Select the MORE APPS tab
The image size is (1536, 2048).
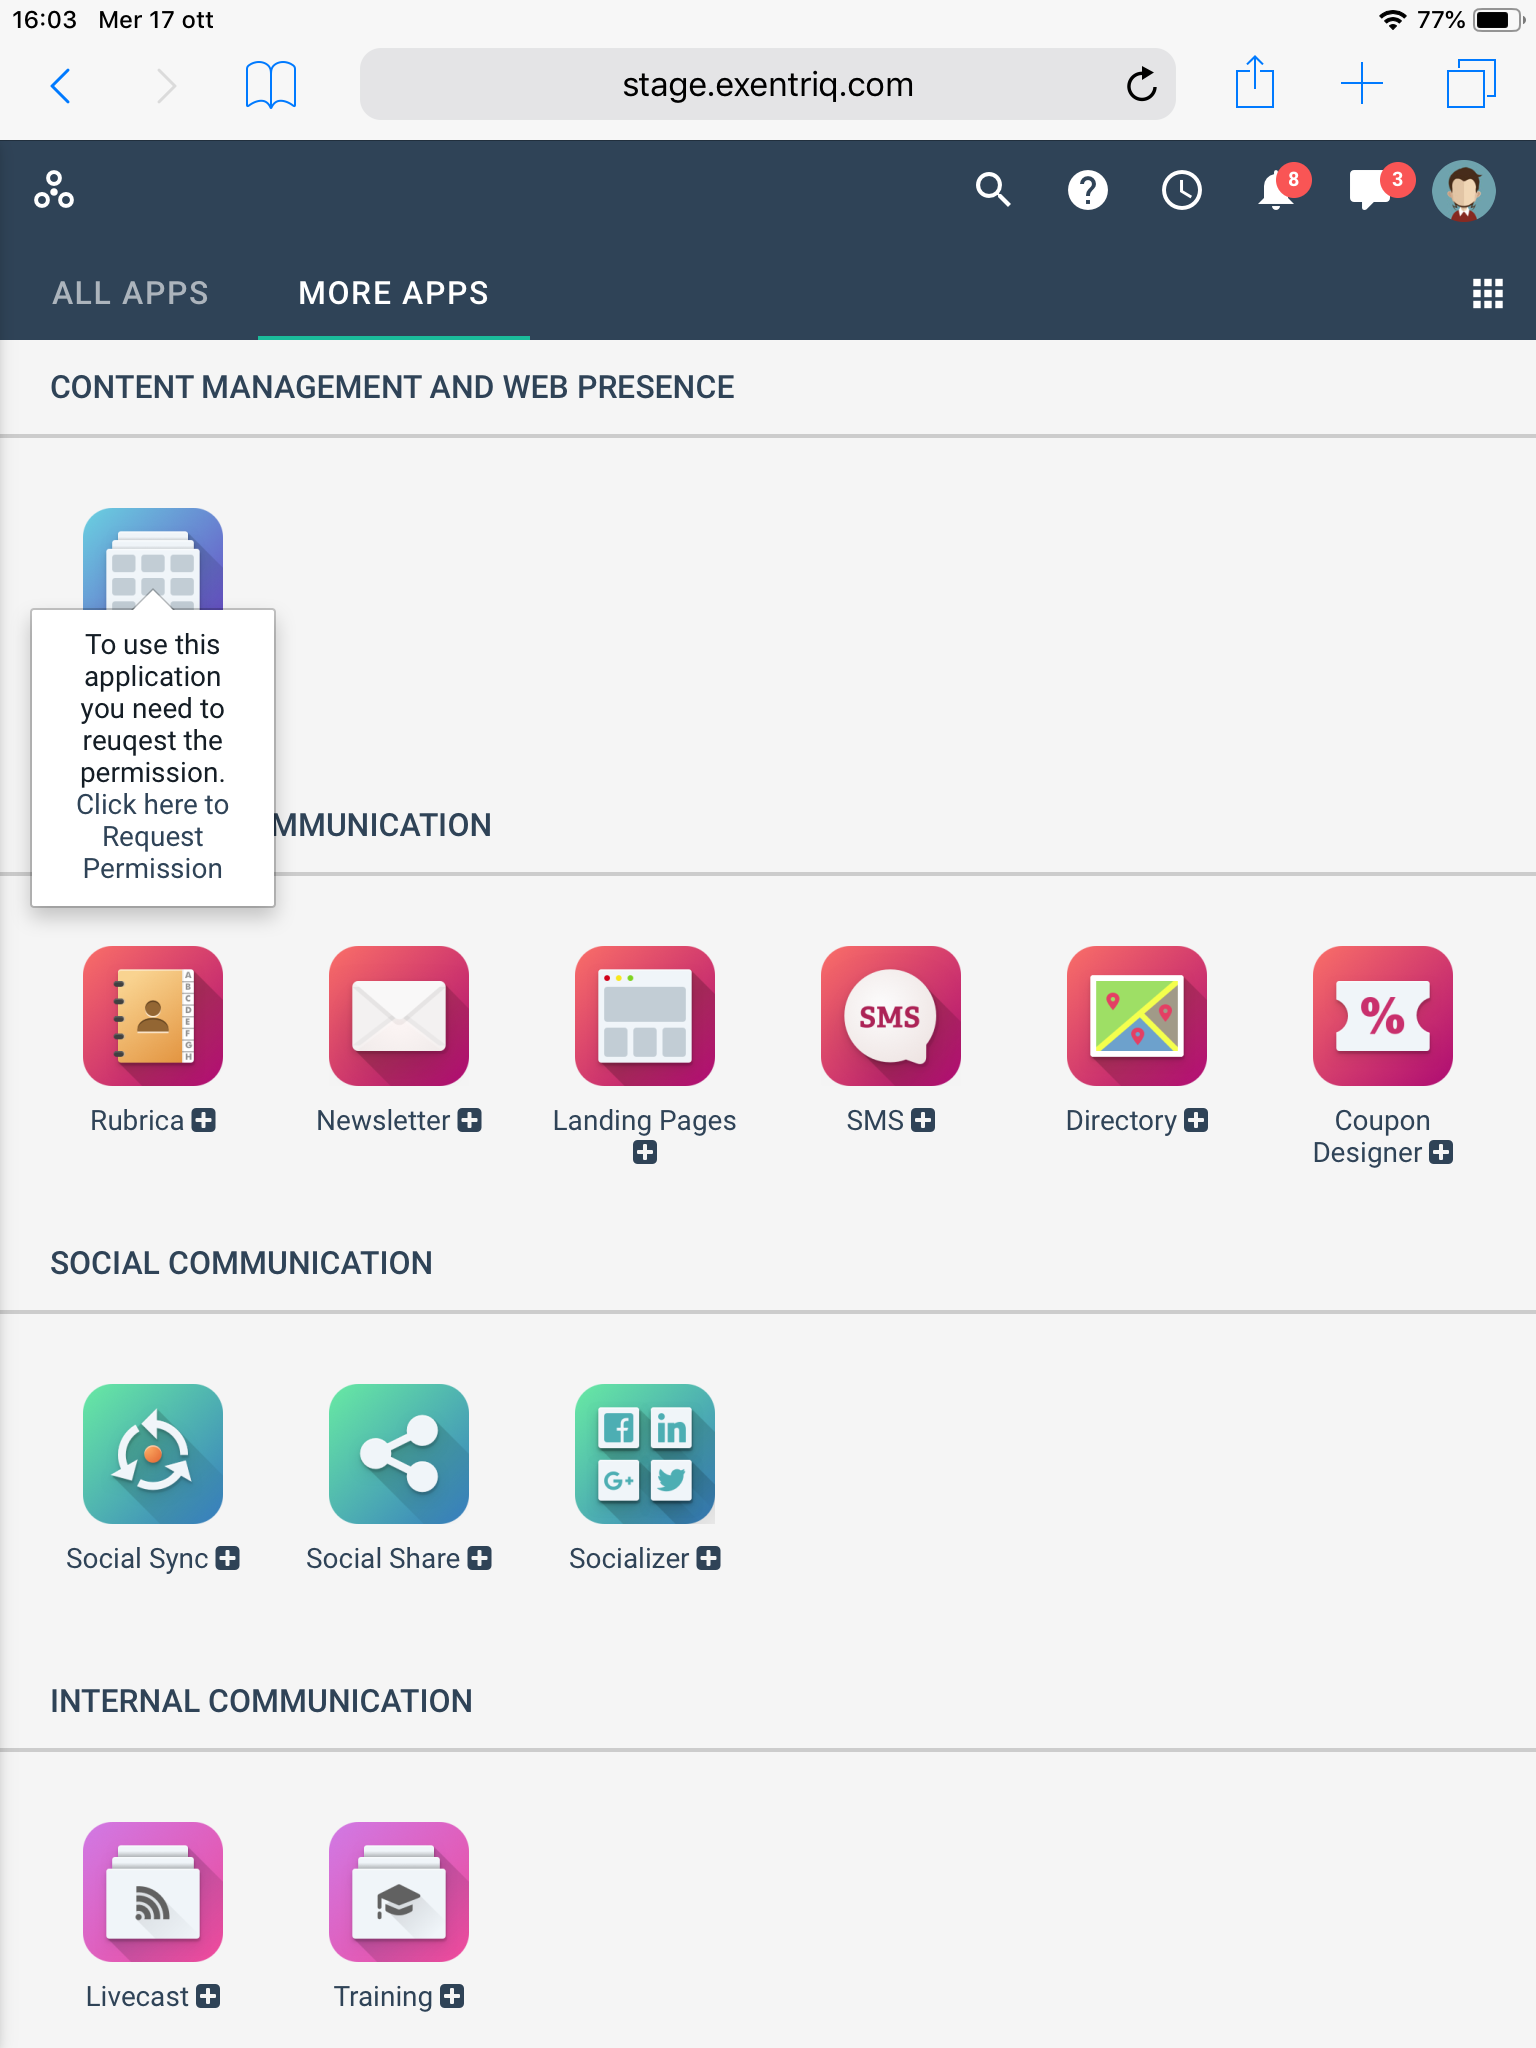click(x=393, y=293)
